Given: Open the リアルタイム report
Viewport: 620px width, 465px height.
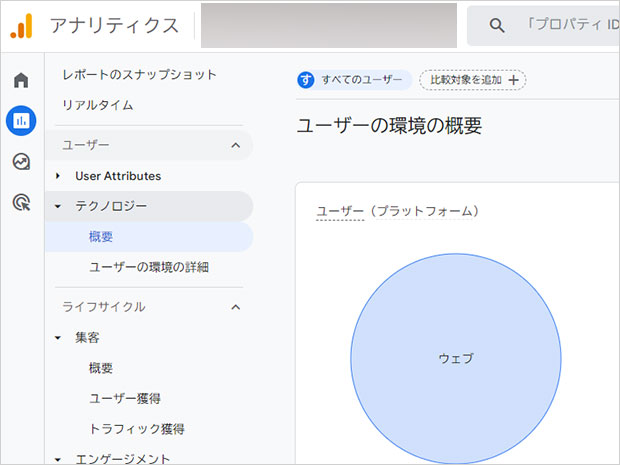Looking at the screenshot, I should click(98, 105).
